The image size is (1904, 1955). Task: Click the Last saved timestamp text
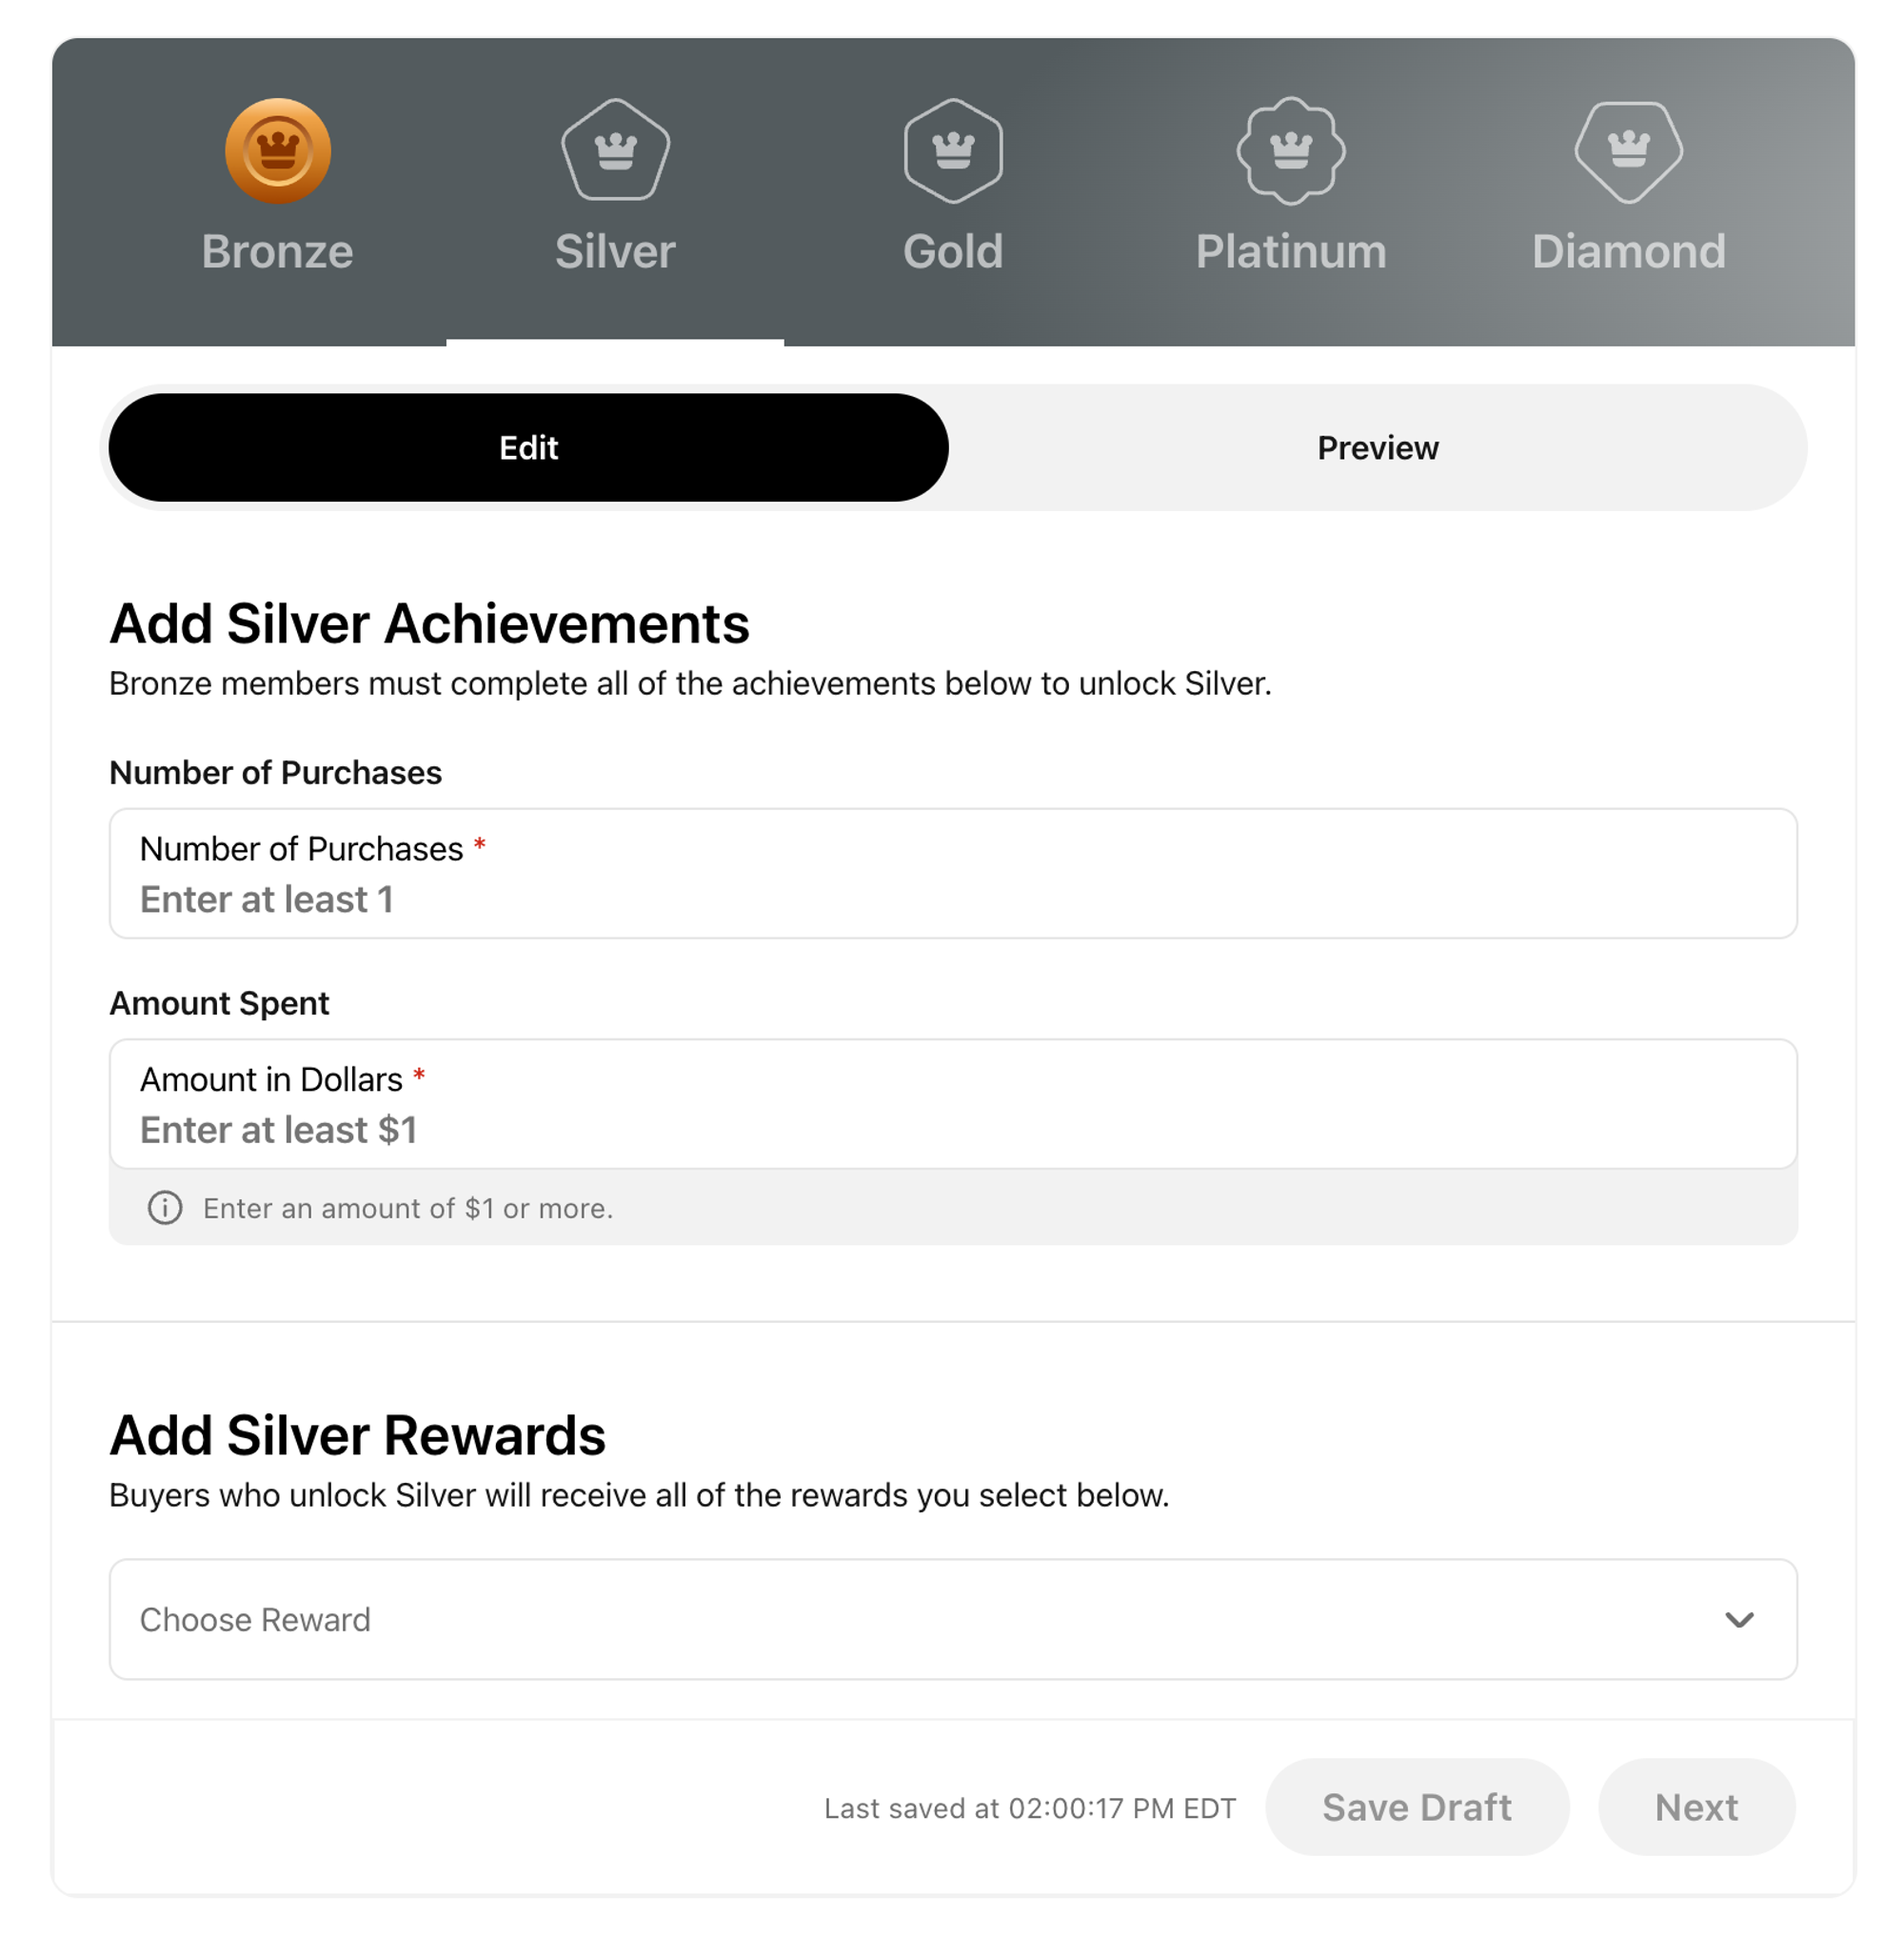[1030, 1808]
